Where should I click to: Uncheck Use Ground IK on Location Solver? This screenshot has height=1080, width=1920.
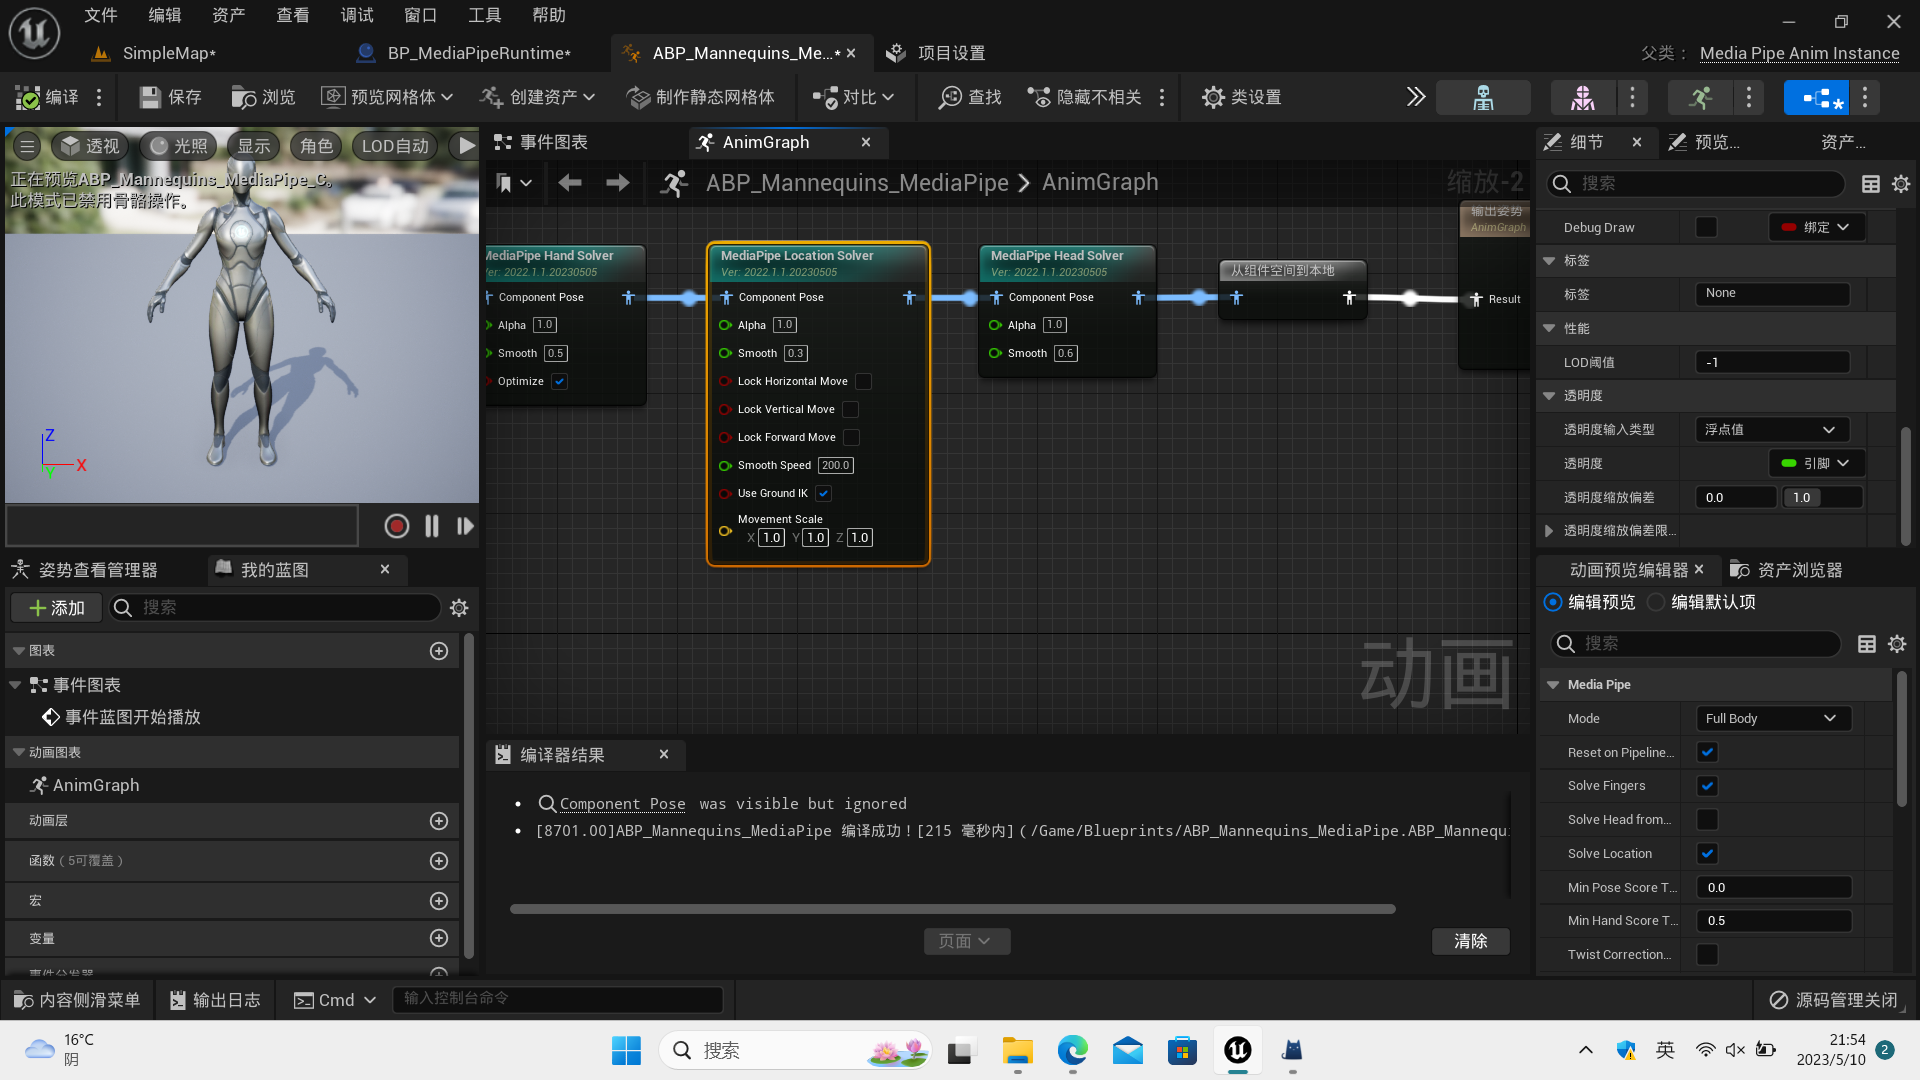pos(823,493)
